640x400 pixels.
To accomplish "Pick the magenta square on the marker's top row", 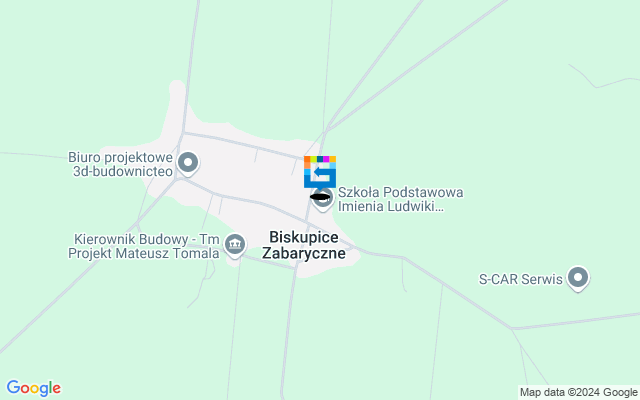I will pyautogui.click(x=326, y=159).
